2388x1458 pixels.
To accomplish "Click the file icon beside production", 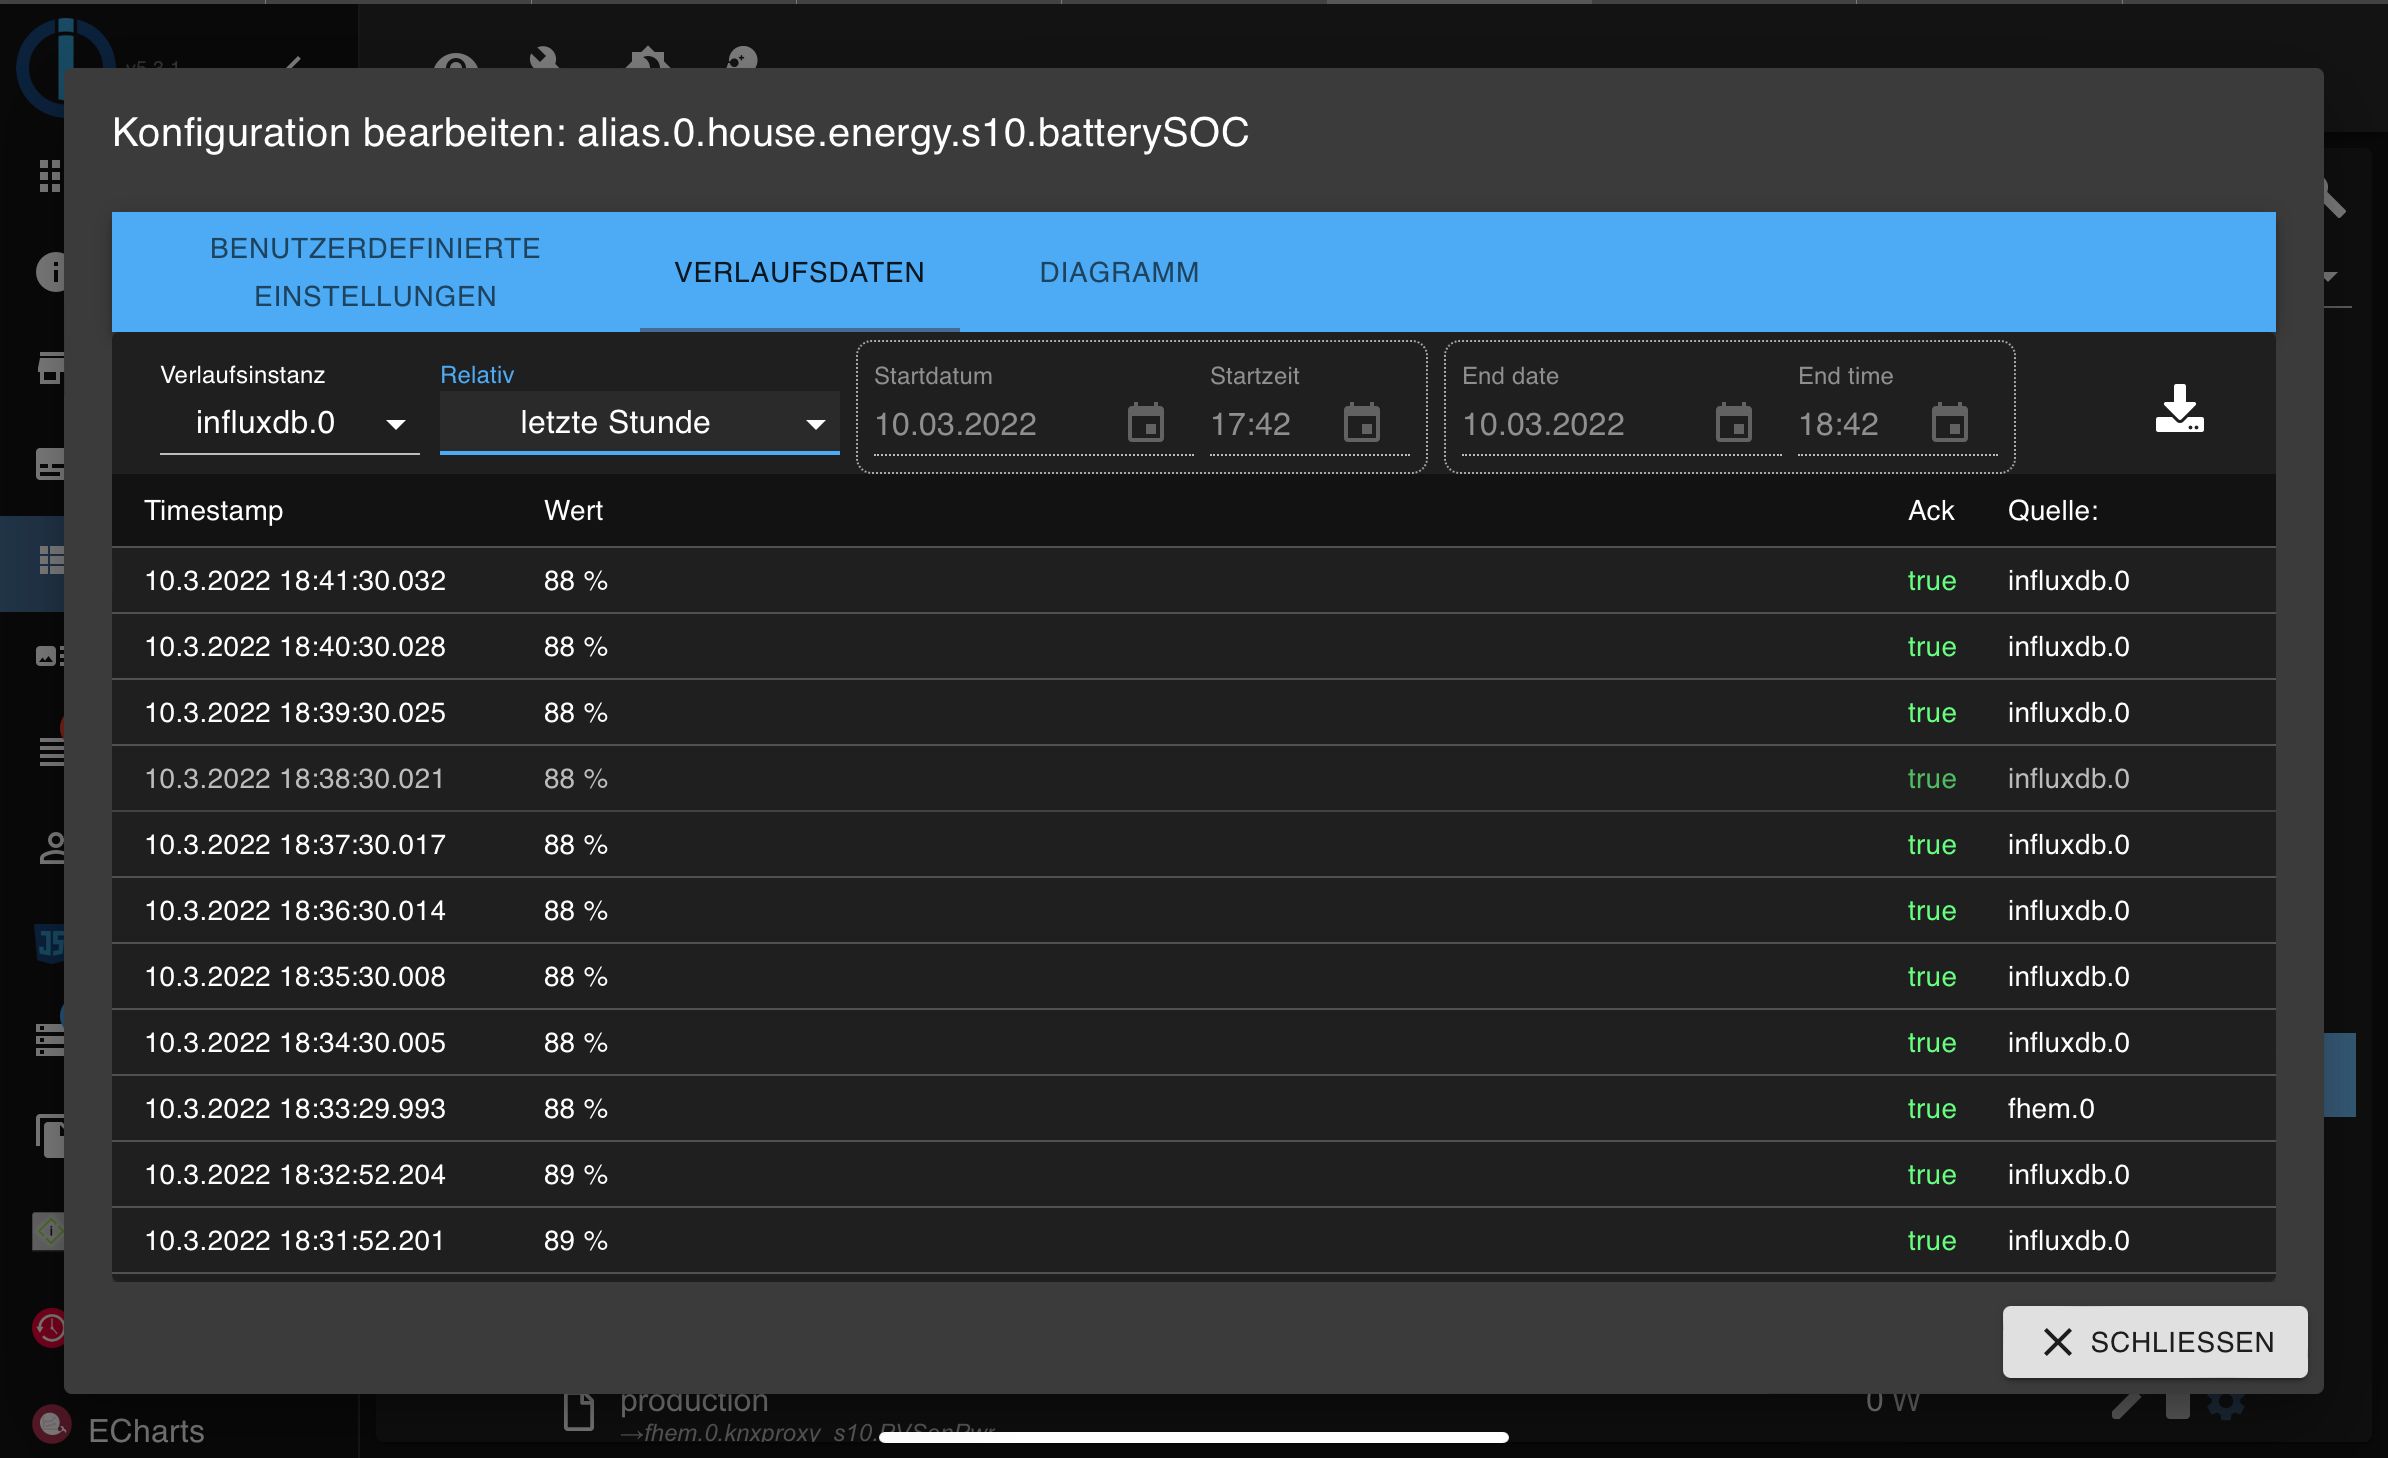I will pyautogui.click(x=579, y=1412).
